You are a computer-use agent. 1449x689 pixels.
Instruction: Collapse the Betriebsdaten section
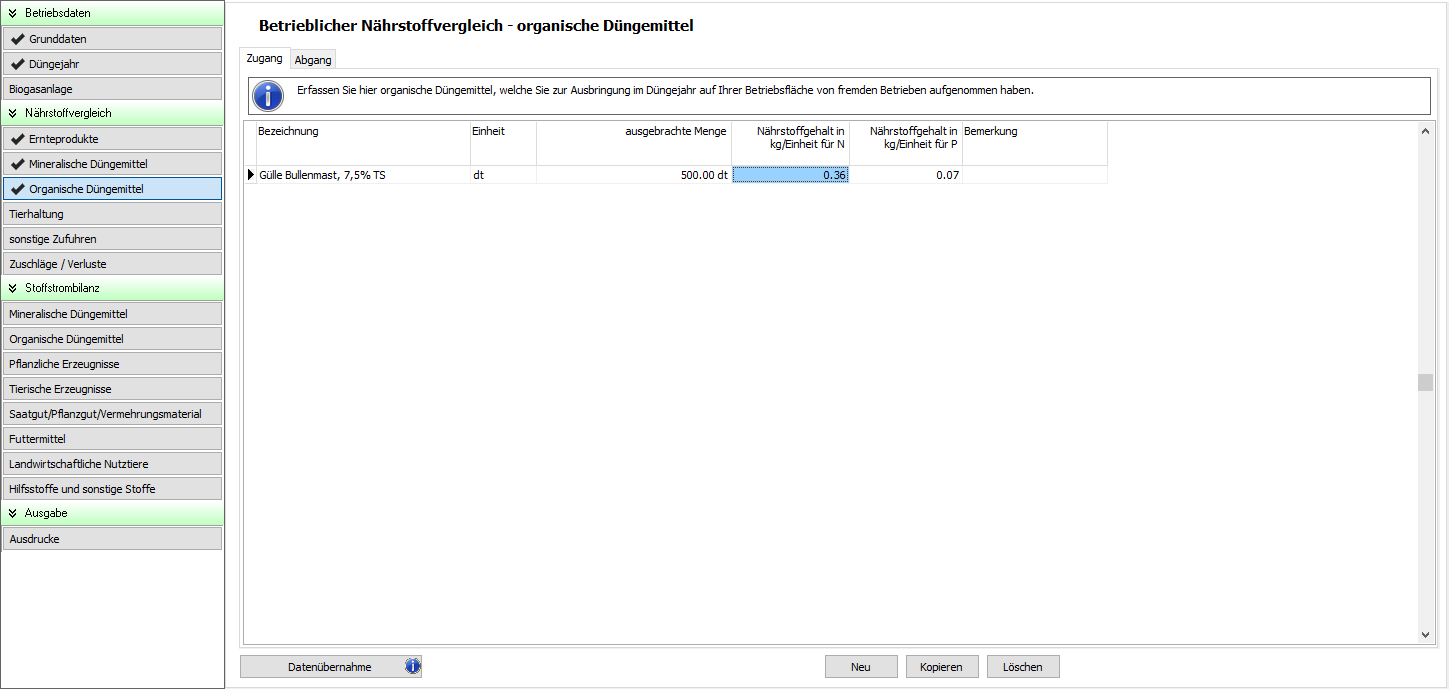click(x=13, y=13)
